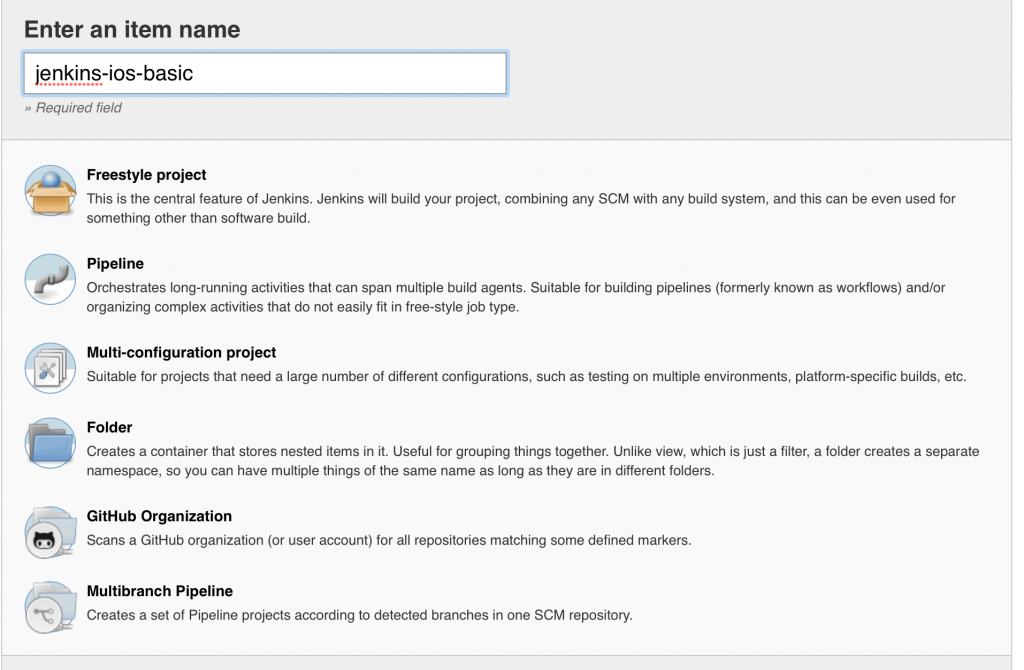Click the Multi-configuration project heading
The height and width of the screenshot is (670, 1024).
click(x=181, y=353)
